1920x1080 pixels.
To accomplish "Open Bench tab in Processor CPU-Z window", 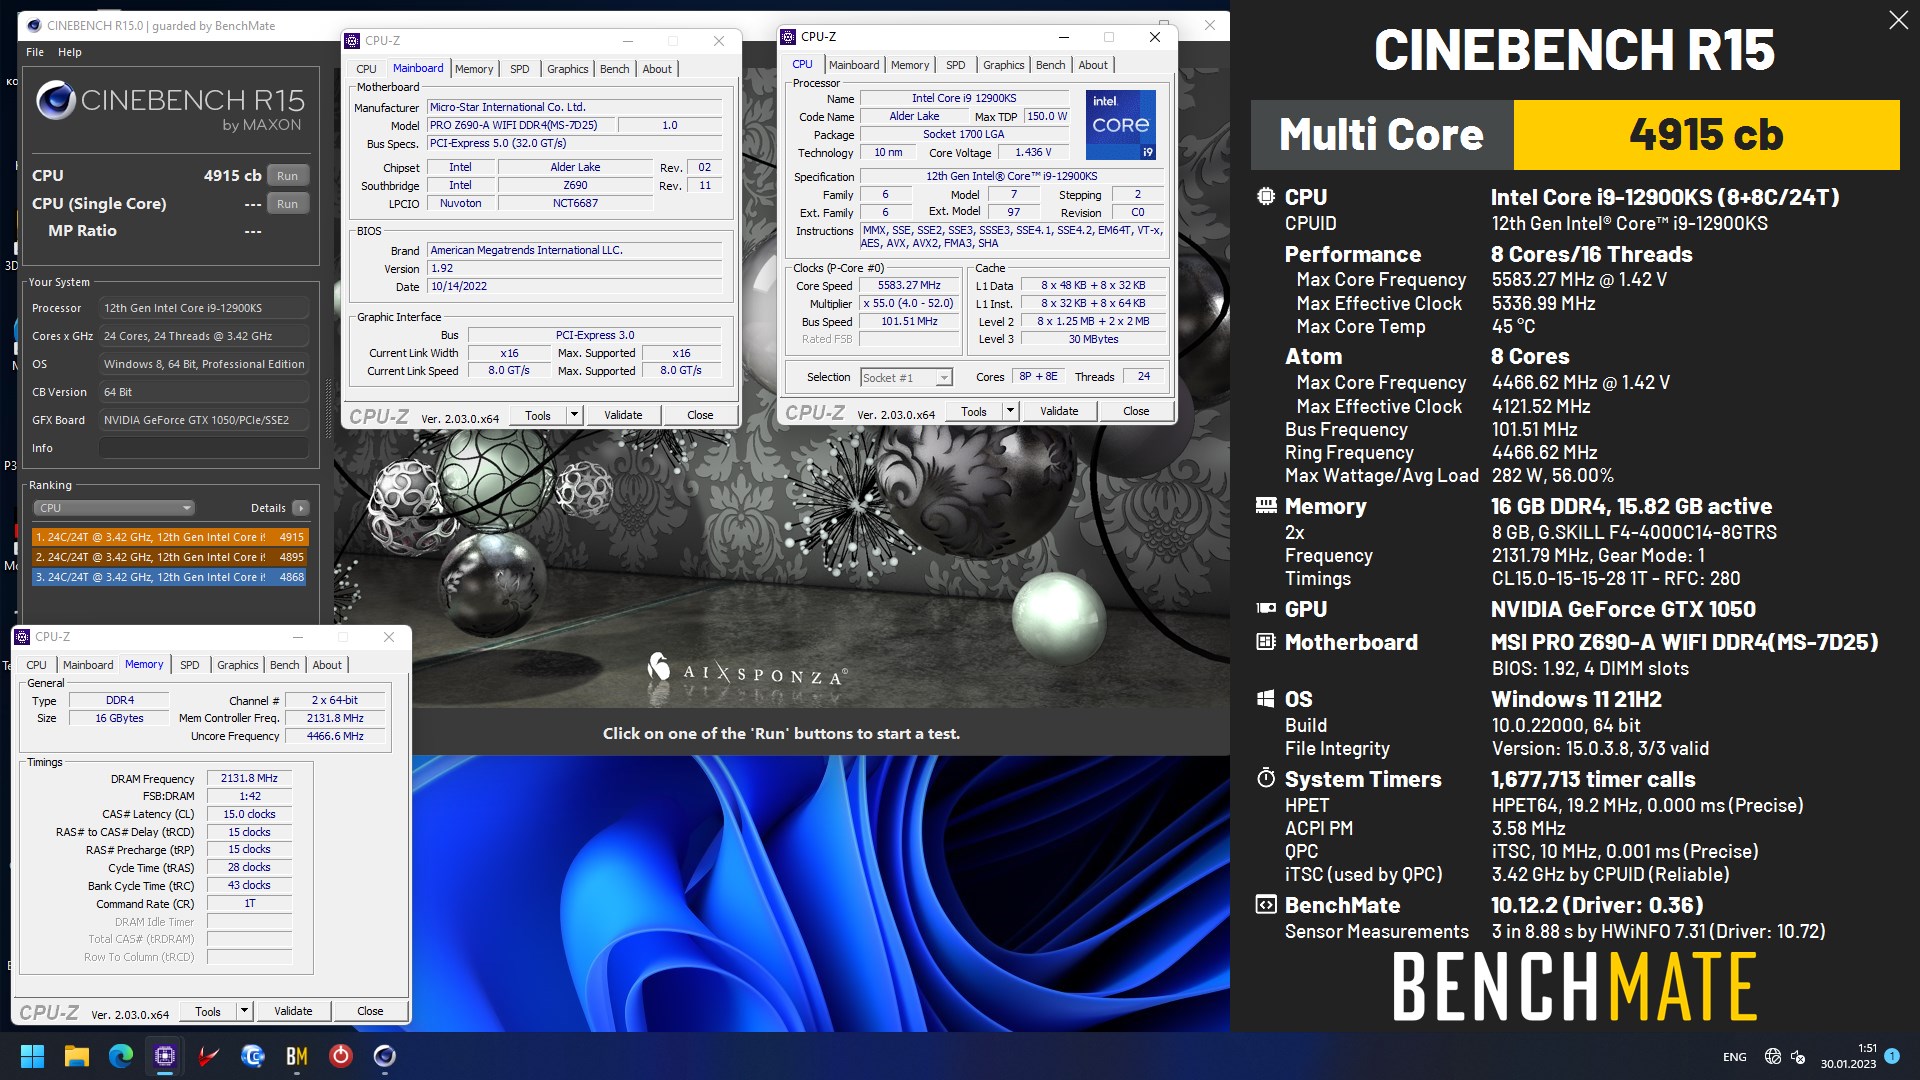I will 1051,65.
